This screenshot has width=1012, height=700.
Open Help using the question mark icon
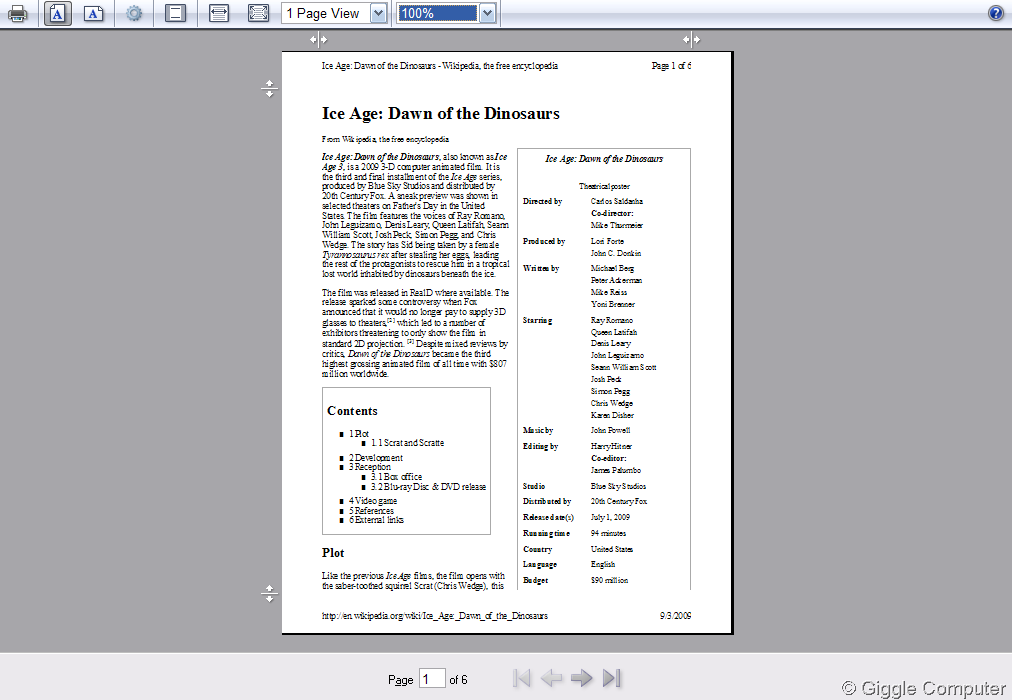point(996,13)
